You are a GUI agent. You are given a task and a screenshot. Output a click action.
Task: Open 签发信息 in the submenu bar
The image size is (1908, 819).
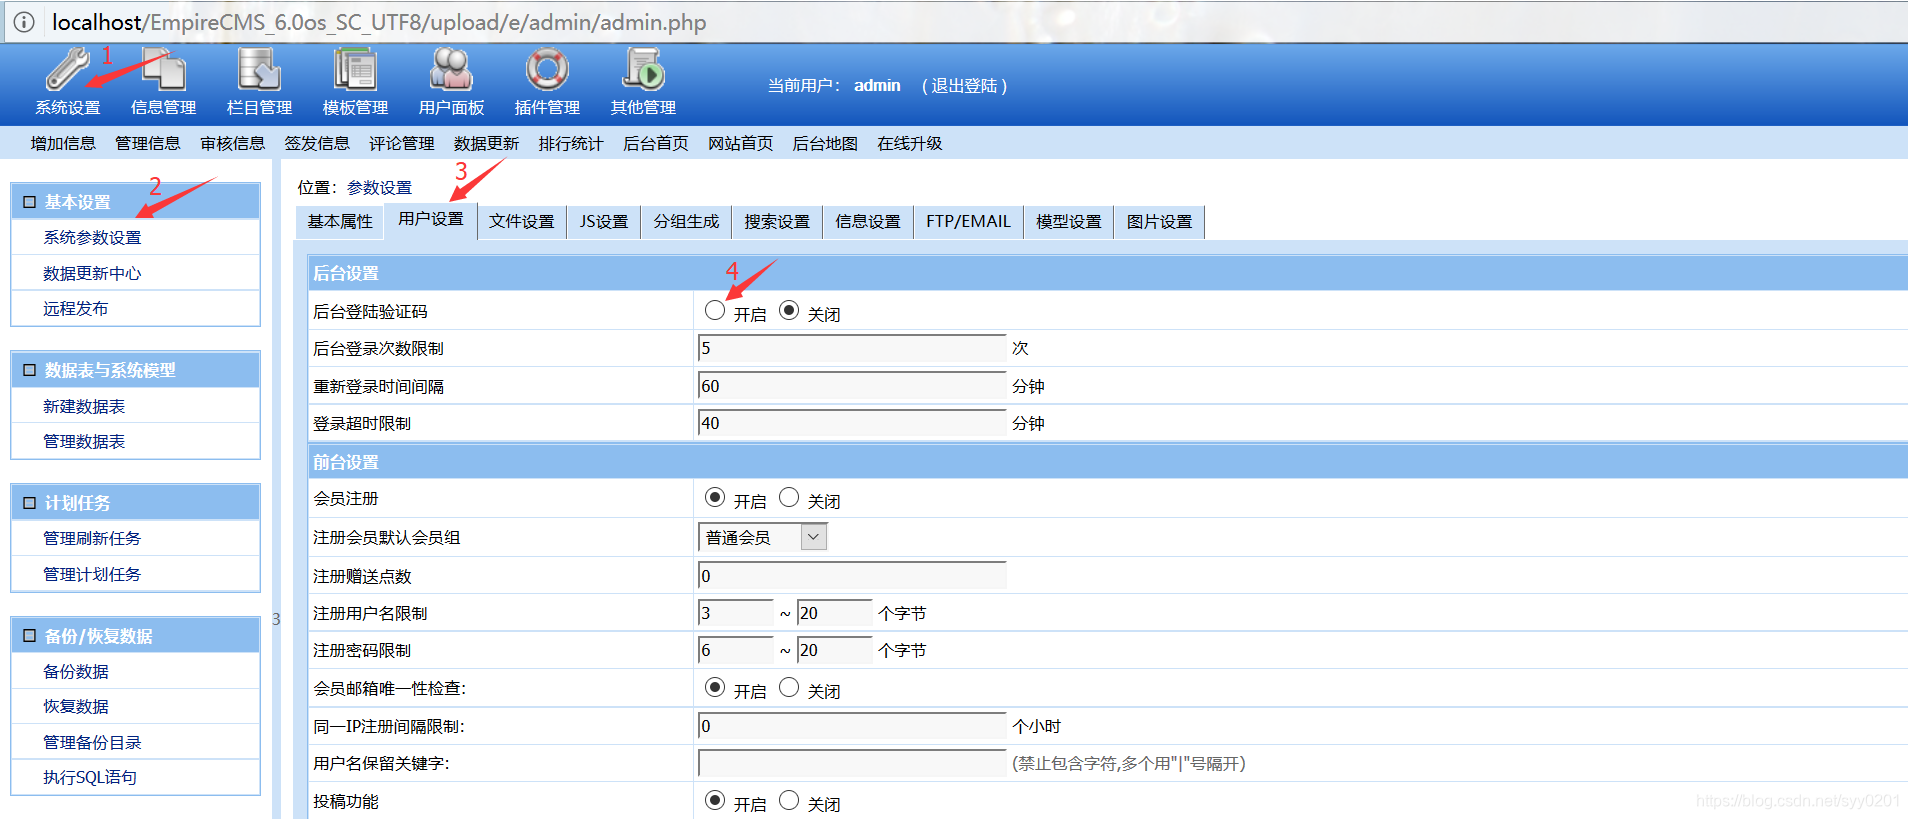317,144
